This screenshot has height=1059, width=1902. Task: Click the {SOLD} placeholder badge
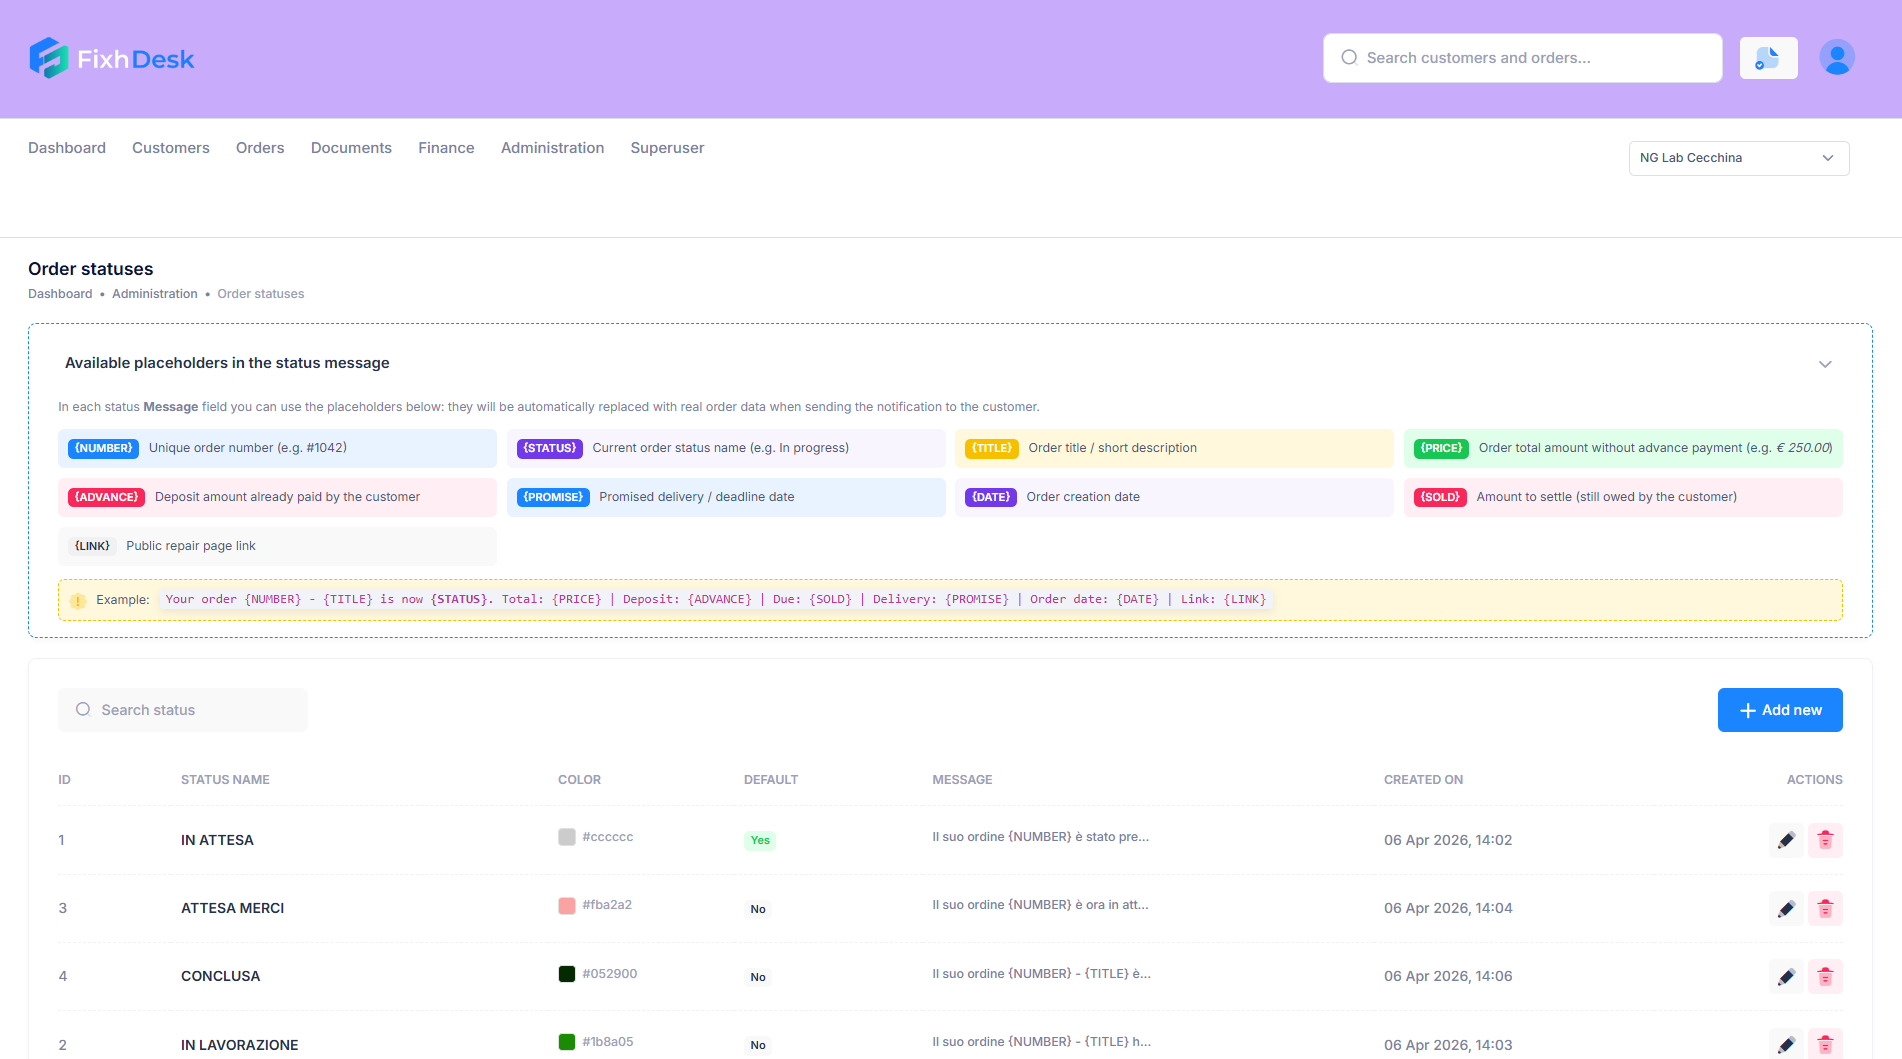pyautogui.click(x=1440, y=497)
